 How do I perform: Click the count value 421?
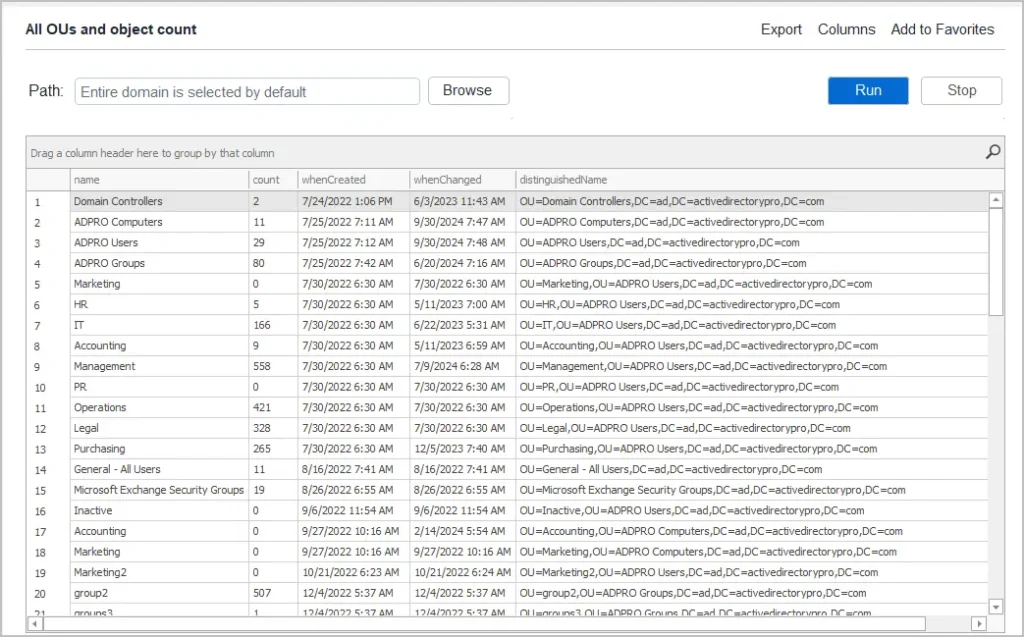[x=262, y=407]
